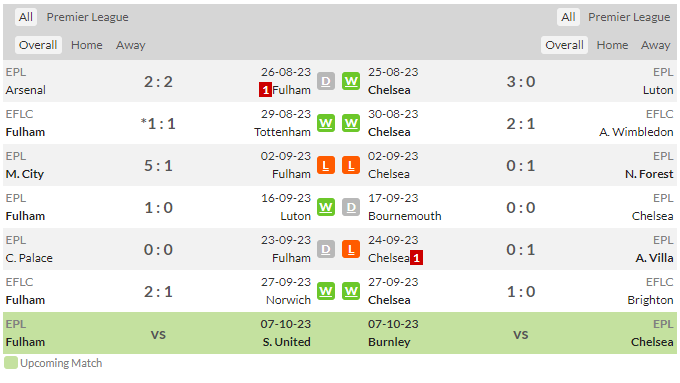Screen dimensions: 680x383
Task: Click the loss badge for Chelsea vs N. Forest
Action: [x=351, y=165]
